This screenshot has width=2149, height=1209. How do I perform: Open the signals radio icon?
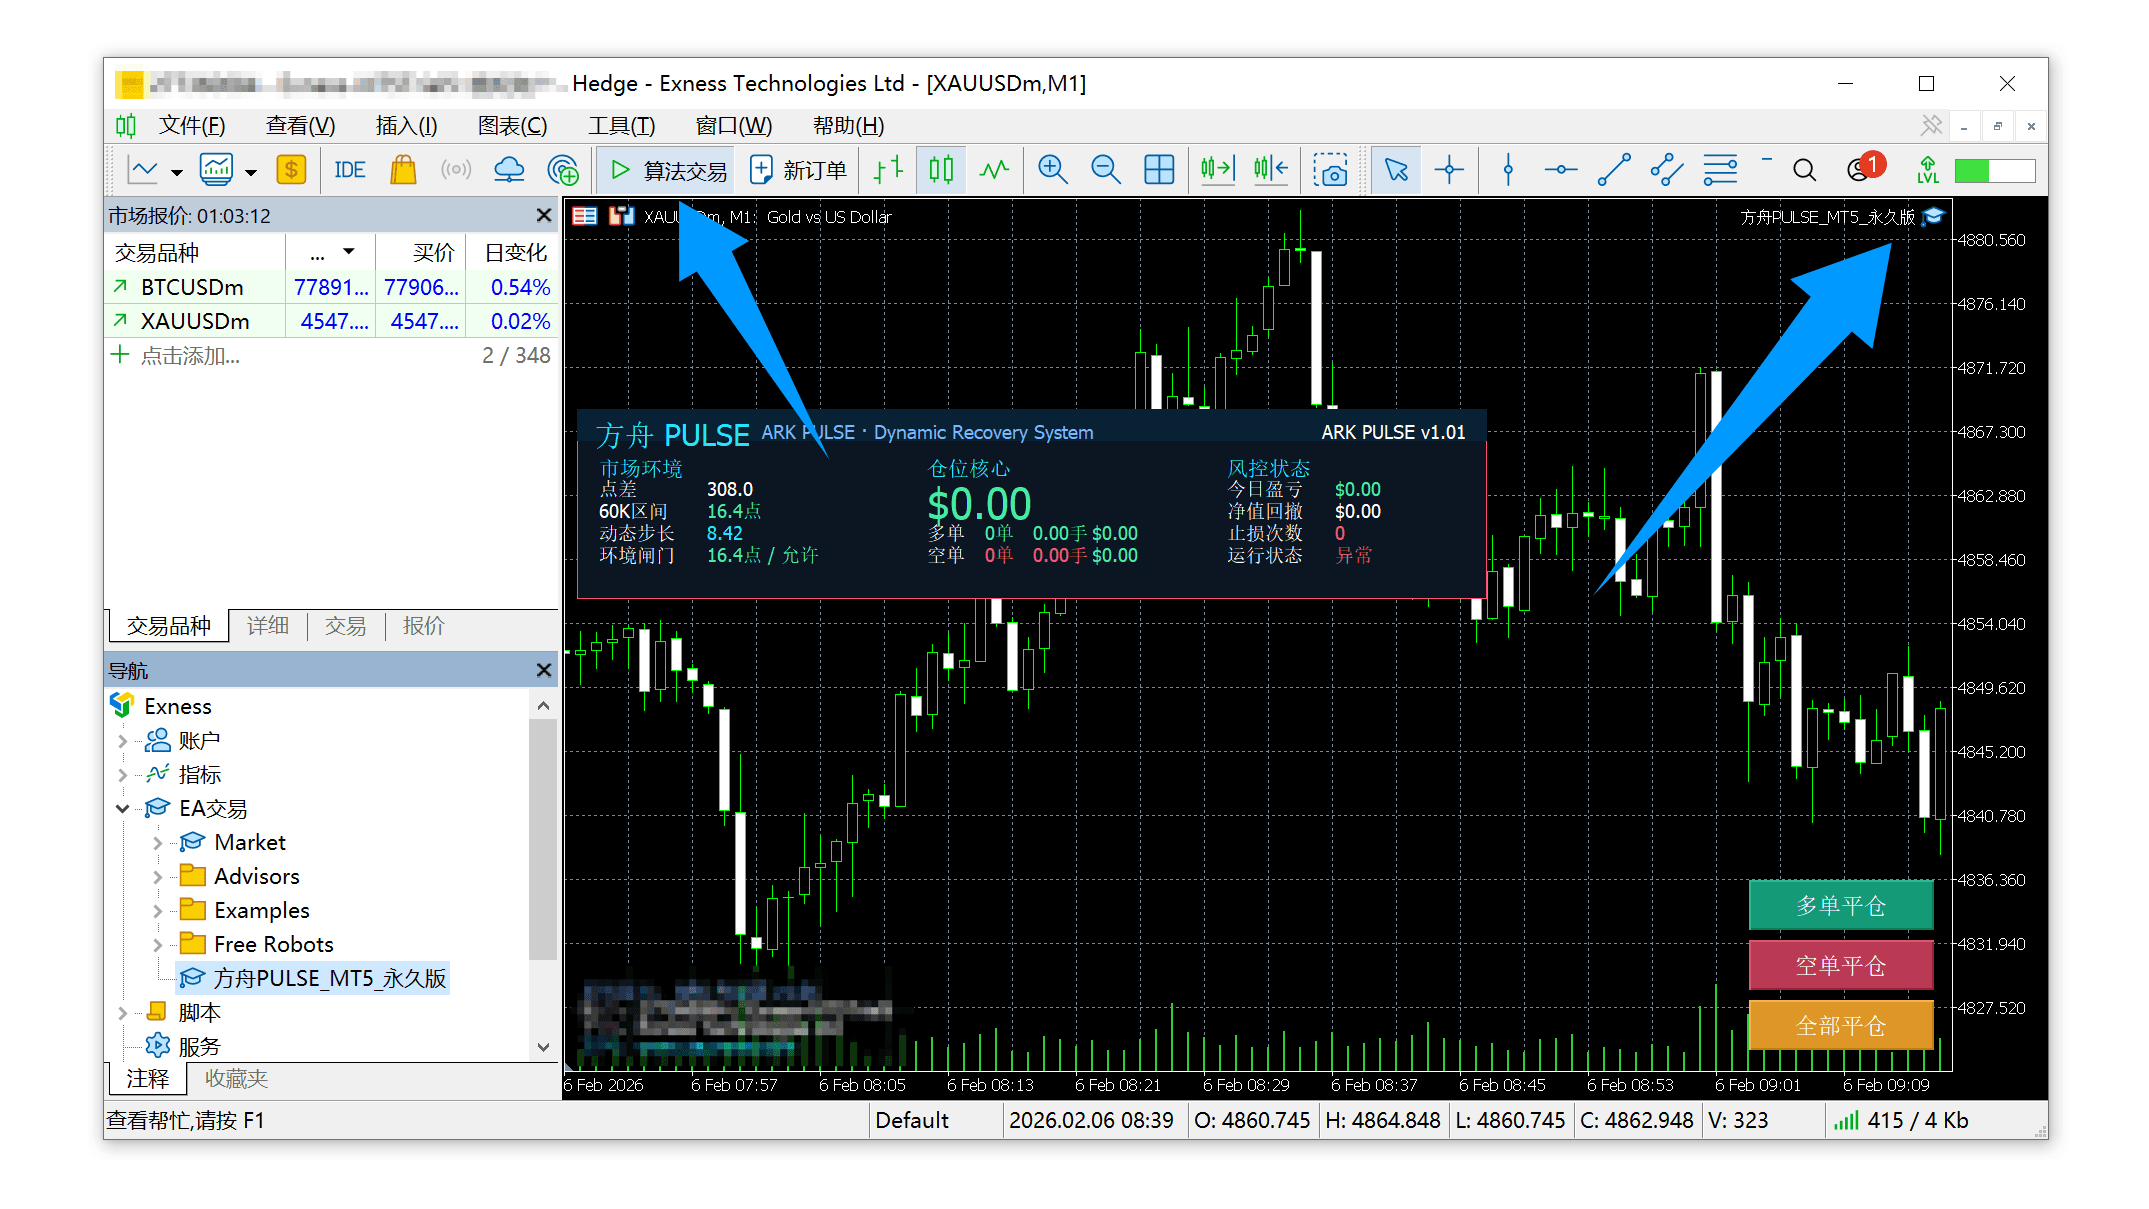456,170
